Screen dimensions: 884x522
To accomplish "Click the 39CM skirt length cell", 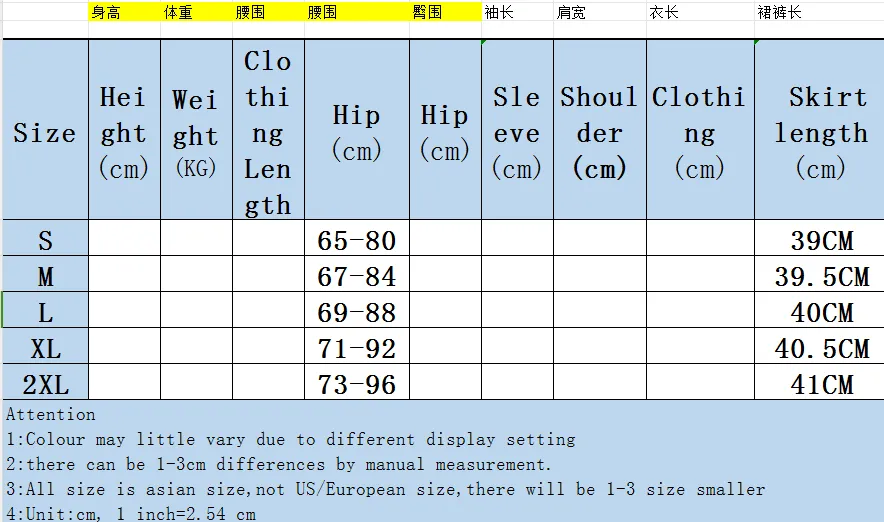I will [x=820, y=240].
